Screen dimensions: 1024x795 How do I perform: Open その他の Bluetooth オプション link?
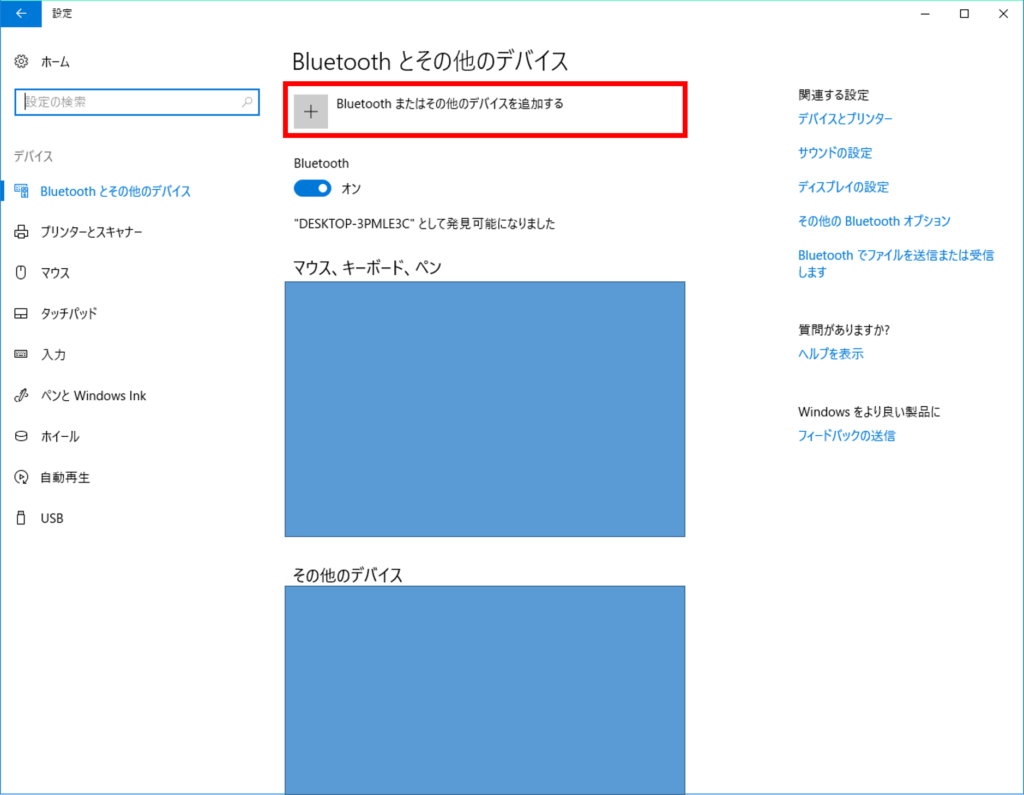click(x=874, y=221)
